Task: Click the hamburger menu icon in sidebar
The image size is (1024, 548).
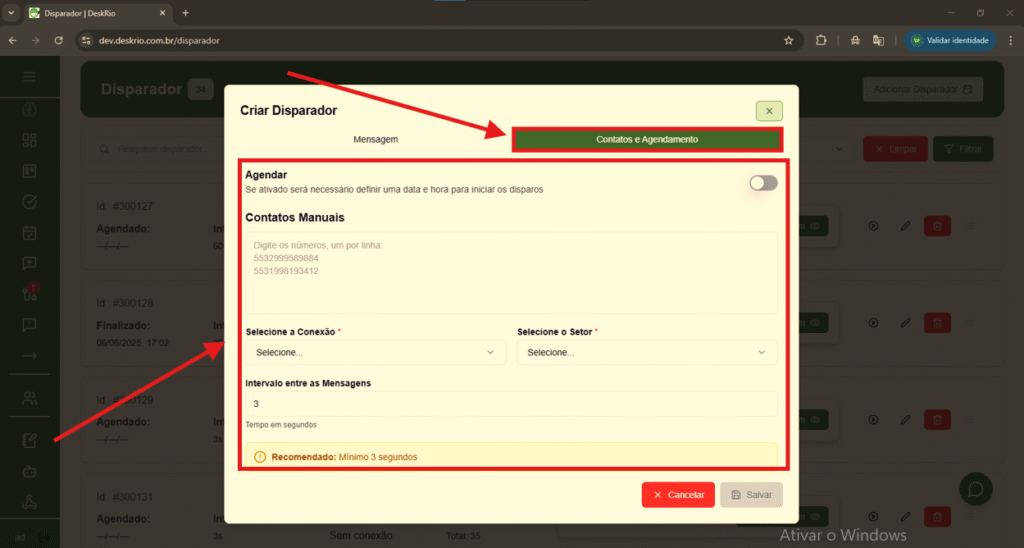Action: coord(29,77)
